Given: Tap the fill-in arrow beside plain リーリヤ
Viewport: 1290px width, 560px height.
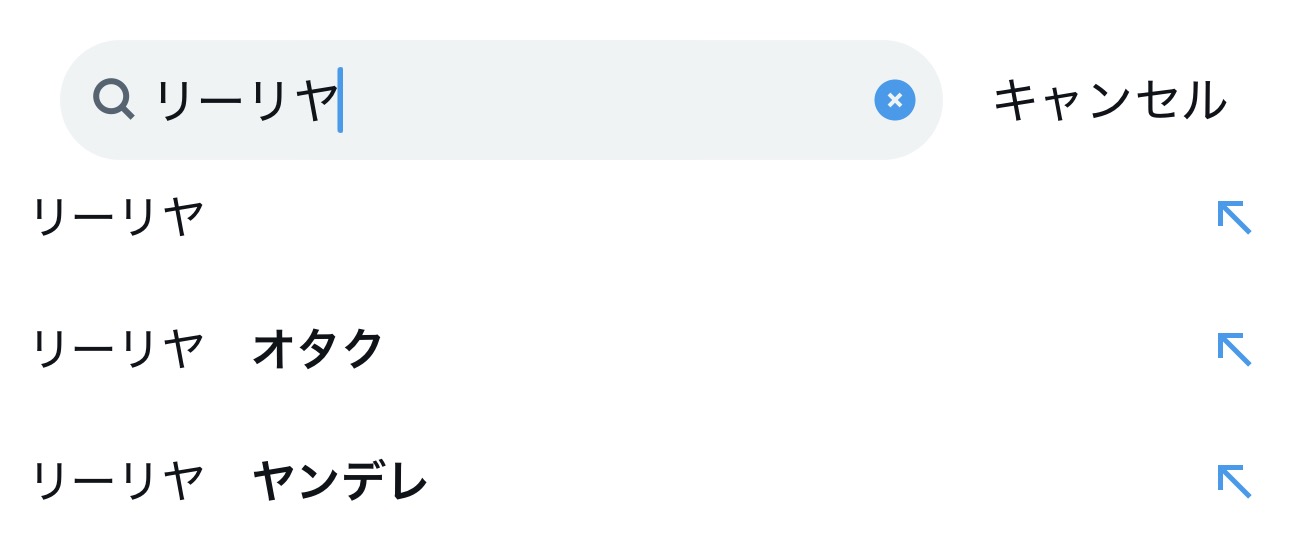Looking at the screenshot, I should tap(1234, 217).
